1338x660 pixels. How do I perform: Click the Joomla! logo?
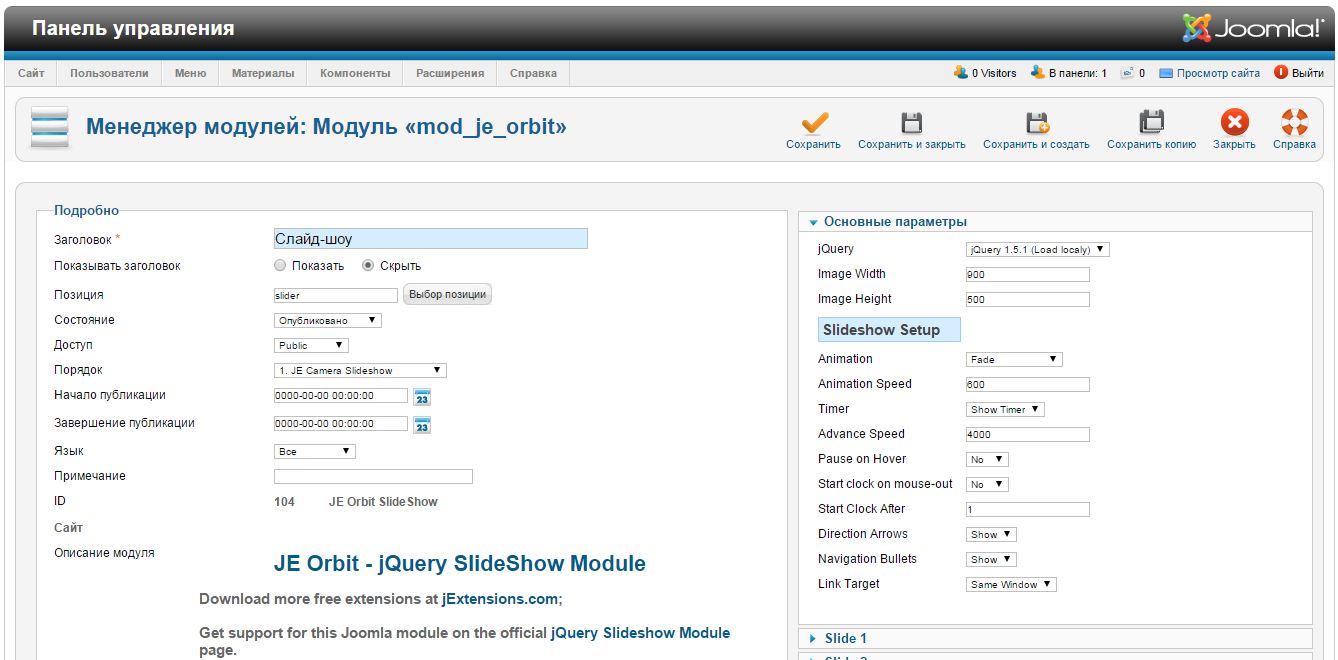point(1253,28)
